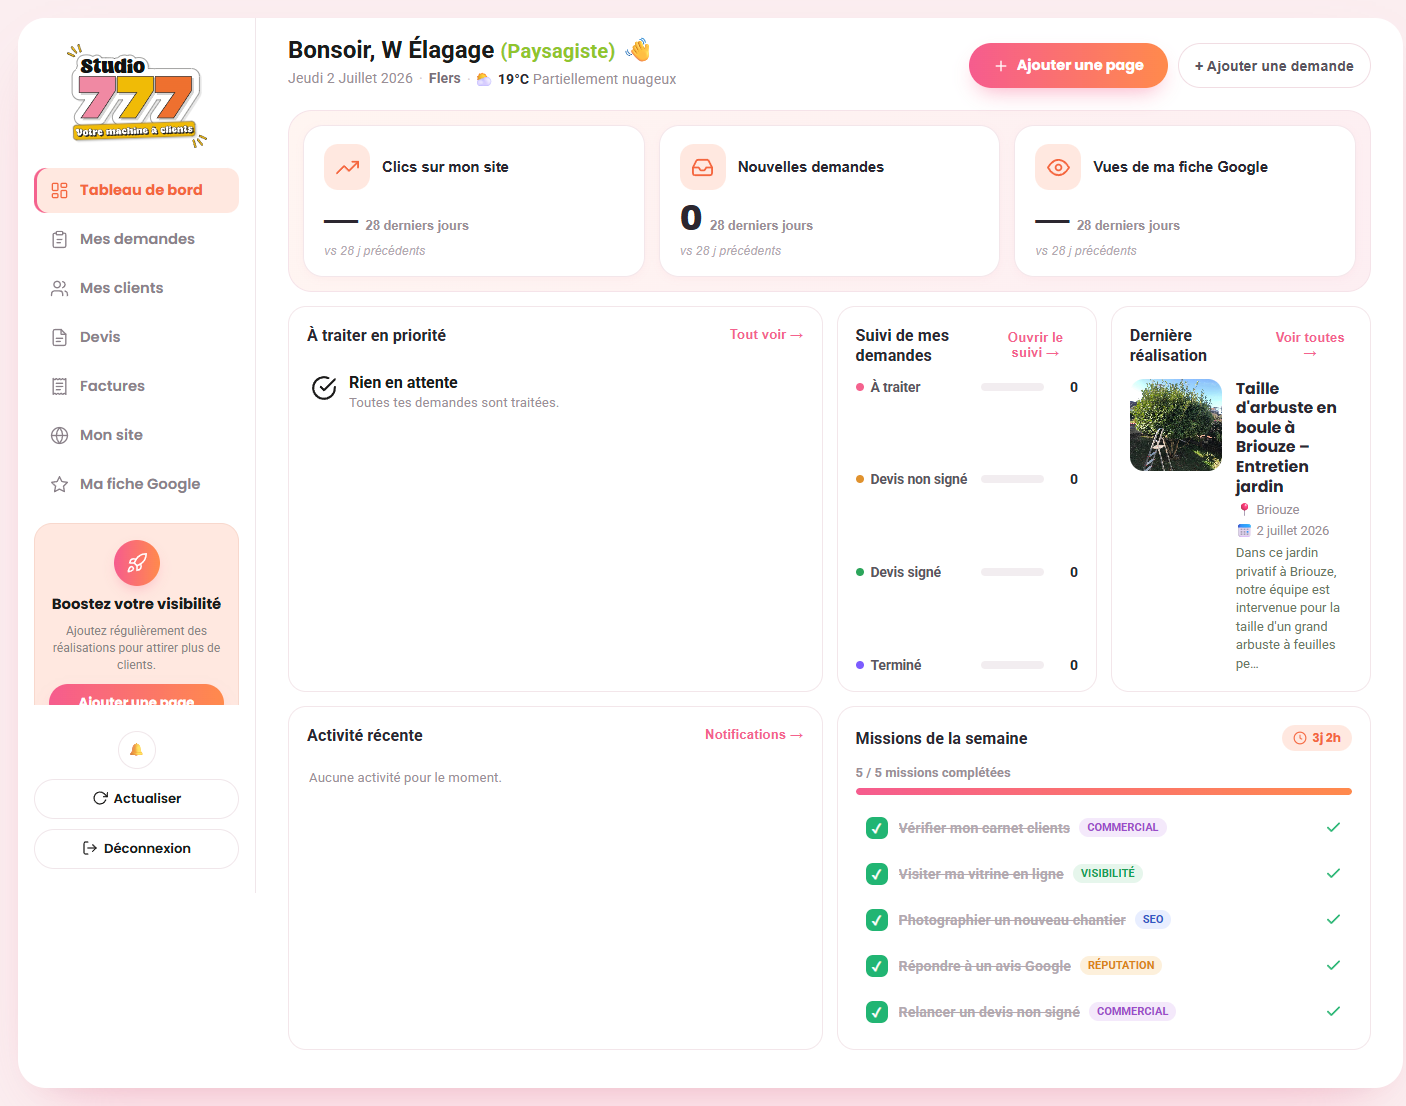The width and height of the screenshot is (1406, 1106).
Task: Click the Studio 777 logo
Action: (137, 96)
